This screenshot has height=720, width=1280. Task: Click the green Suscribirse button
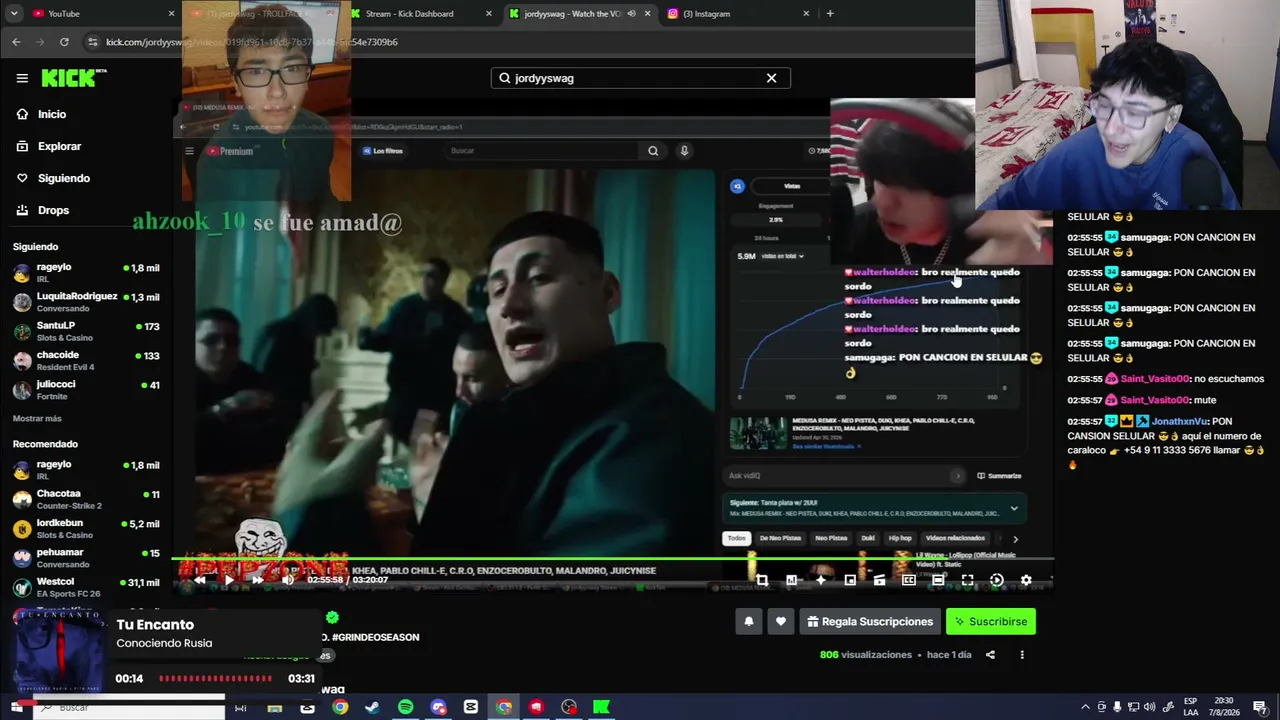[x=991, y=622]
